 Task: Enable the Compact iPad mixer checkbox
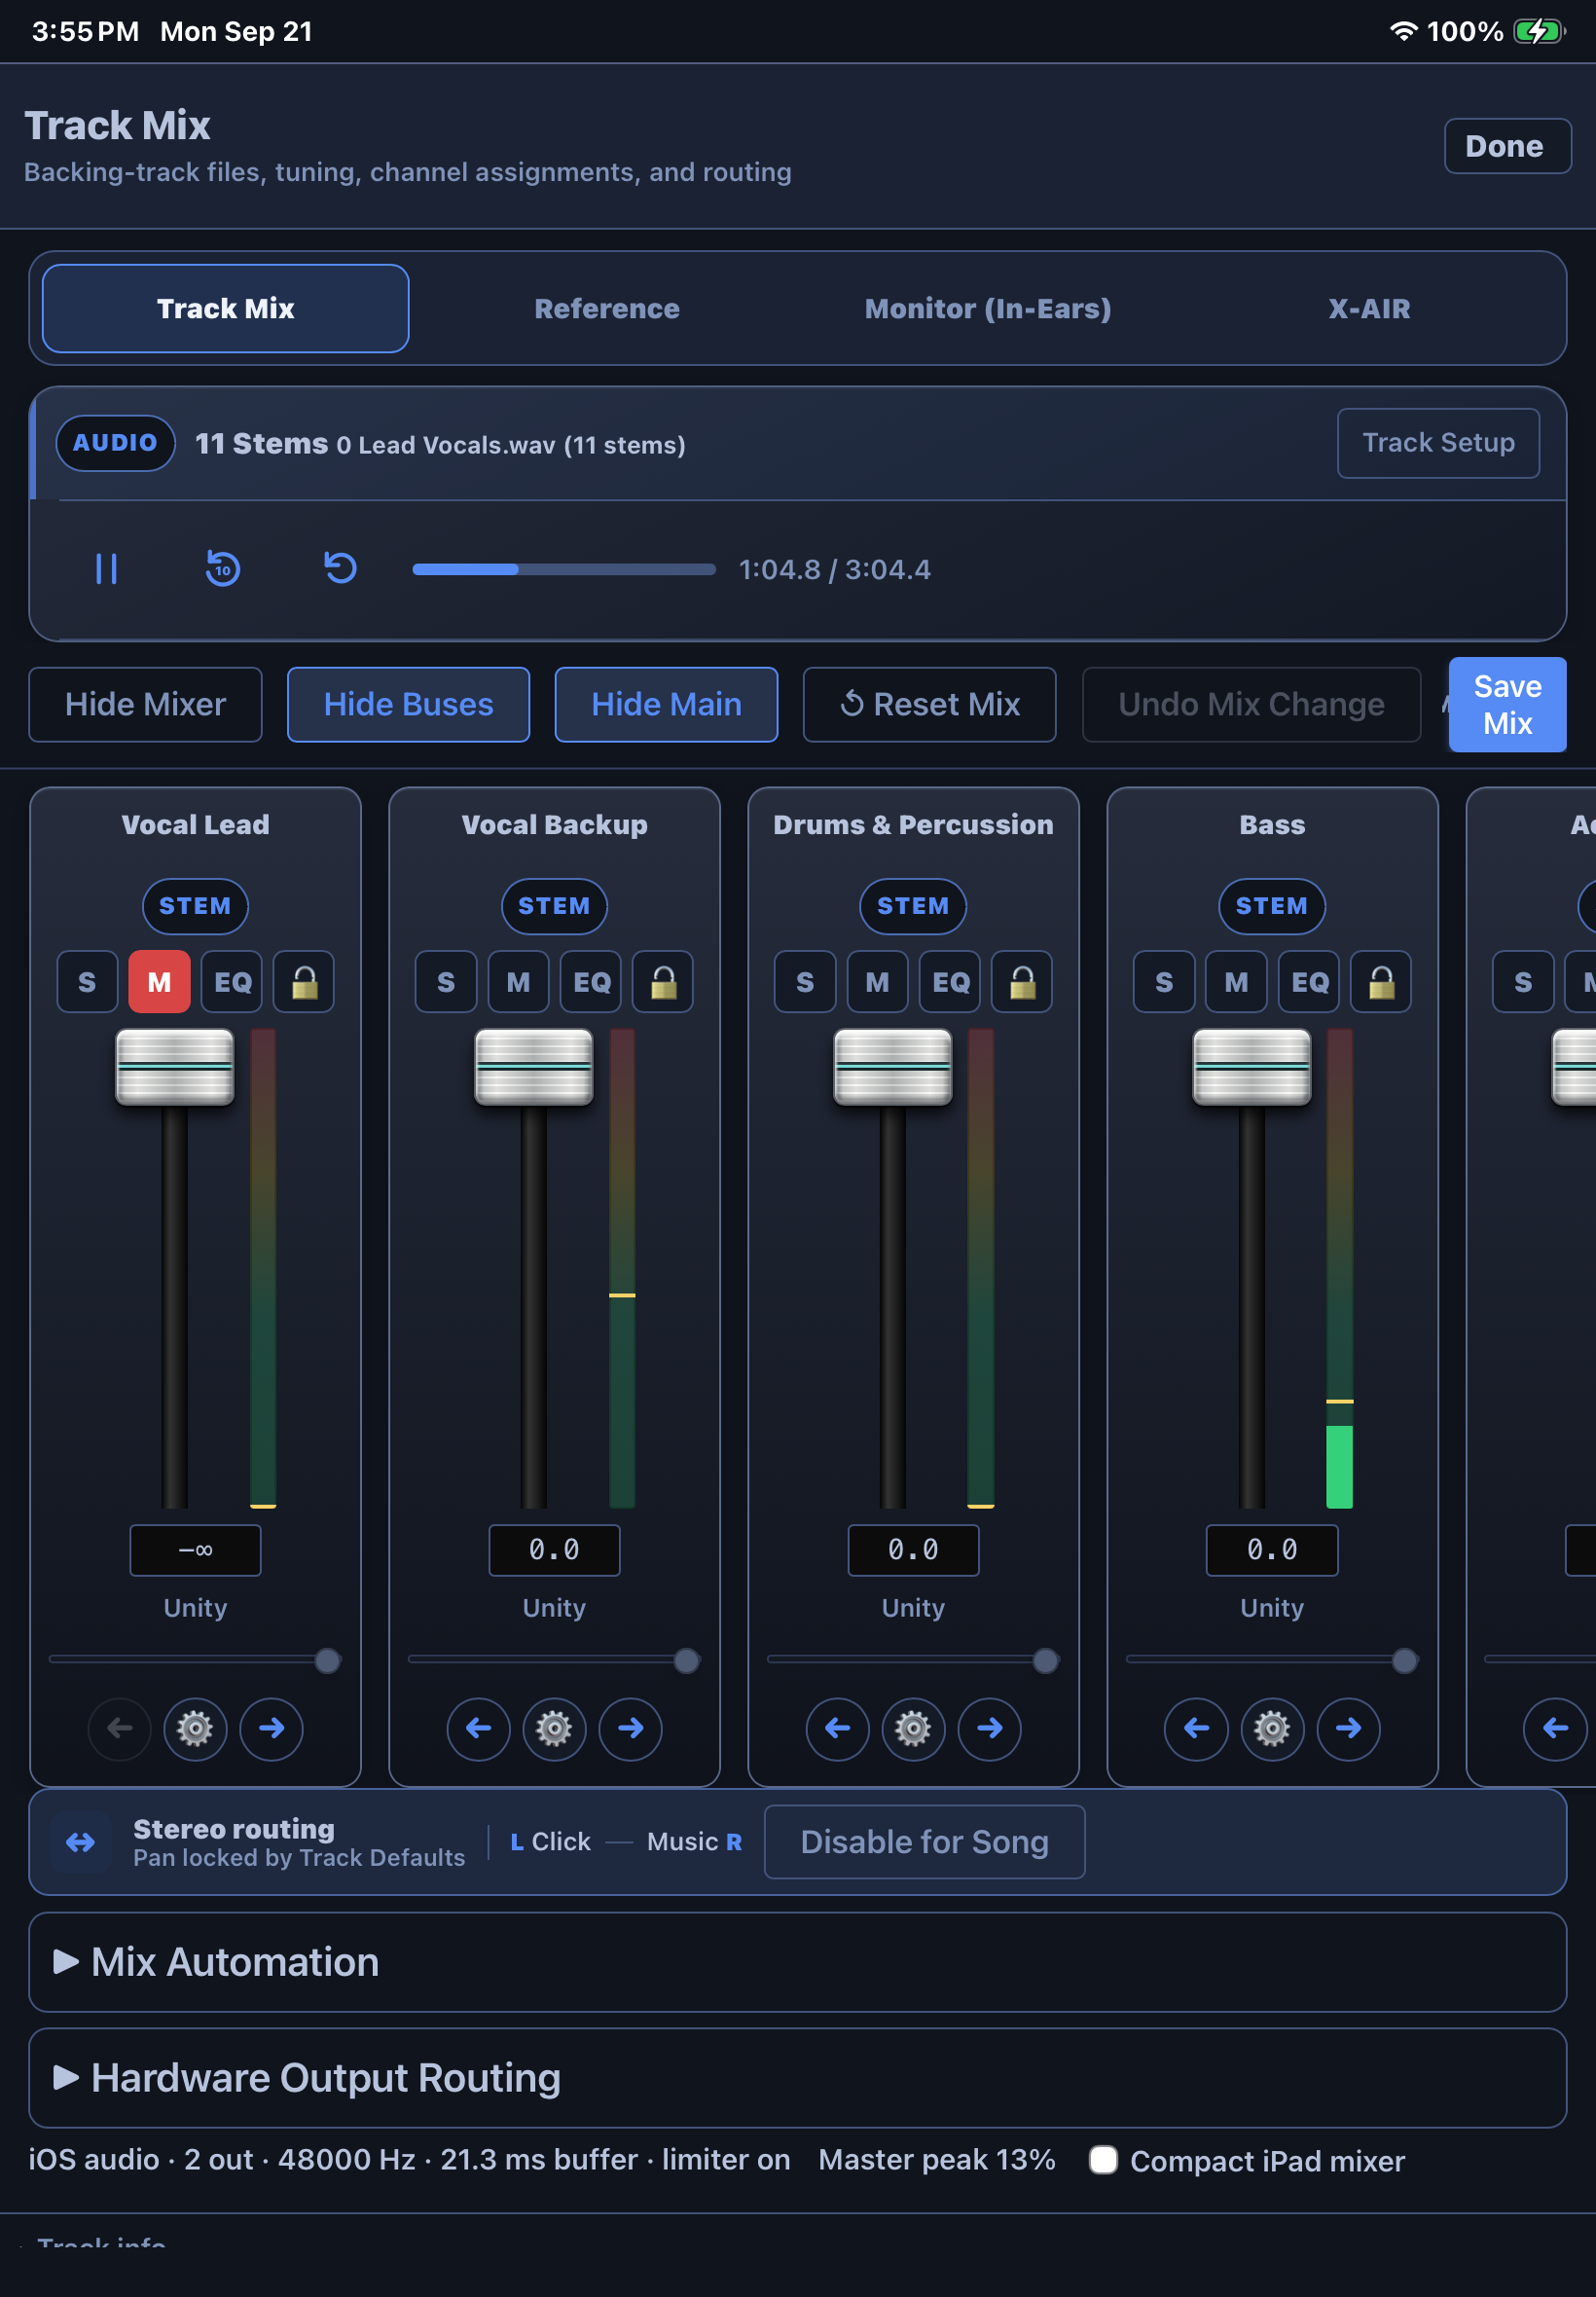point(1103,2160)
